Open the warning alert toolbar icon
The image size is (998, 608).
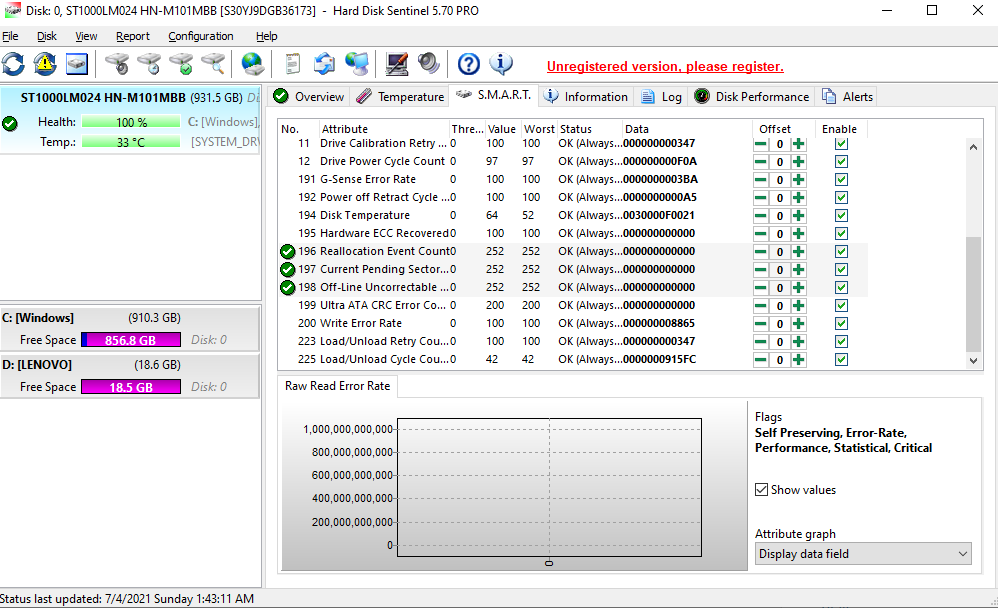45,64
